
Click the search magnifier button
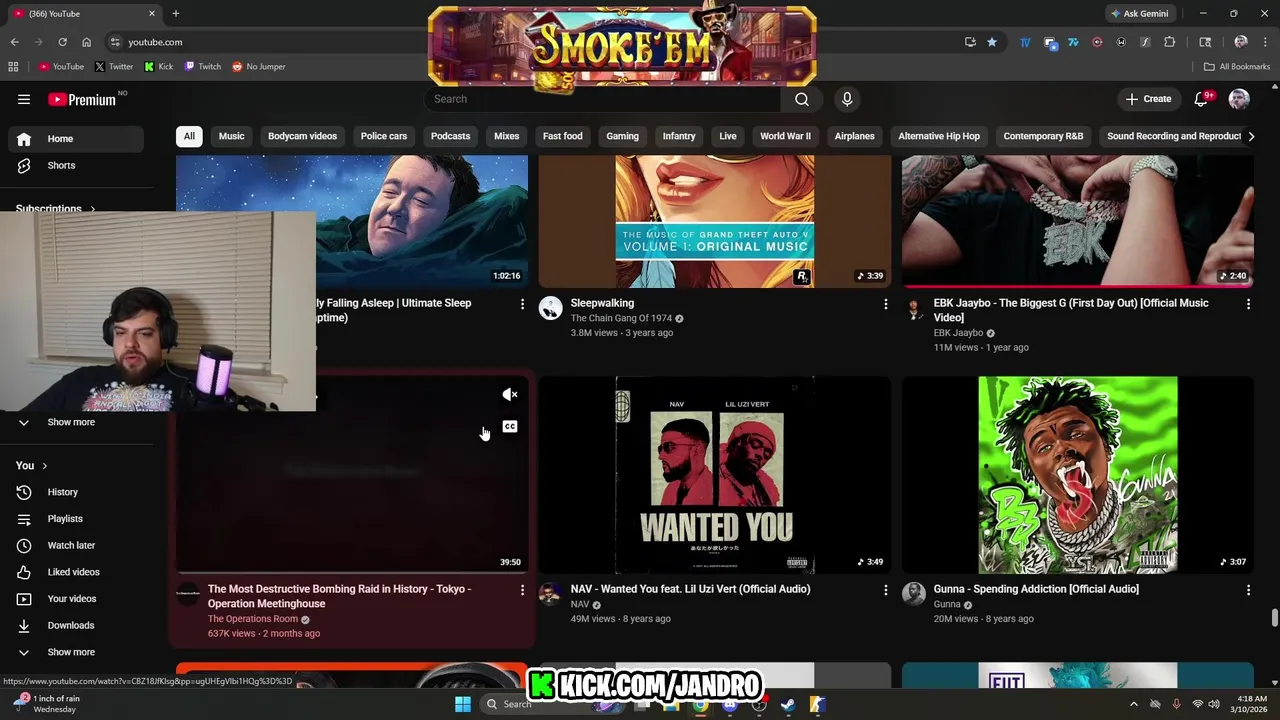802,99
